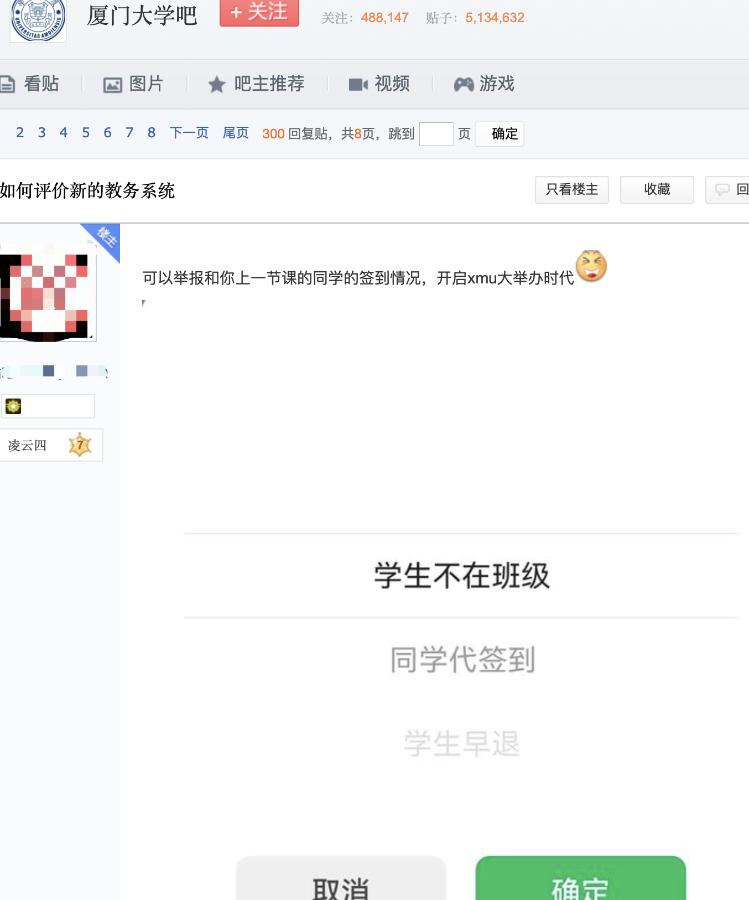Open the 图片 images tab
This screenshot has width=749, height=900.
[133, 84]
